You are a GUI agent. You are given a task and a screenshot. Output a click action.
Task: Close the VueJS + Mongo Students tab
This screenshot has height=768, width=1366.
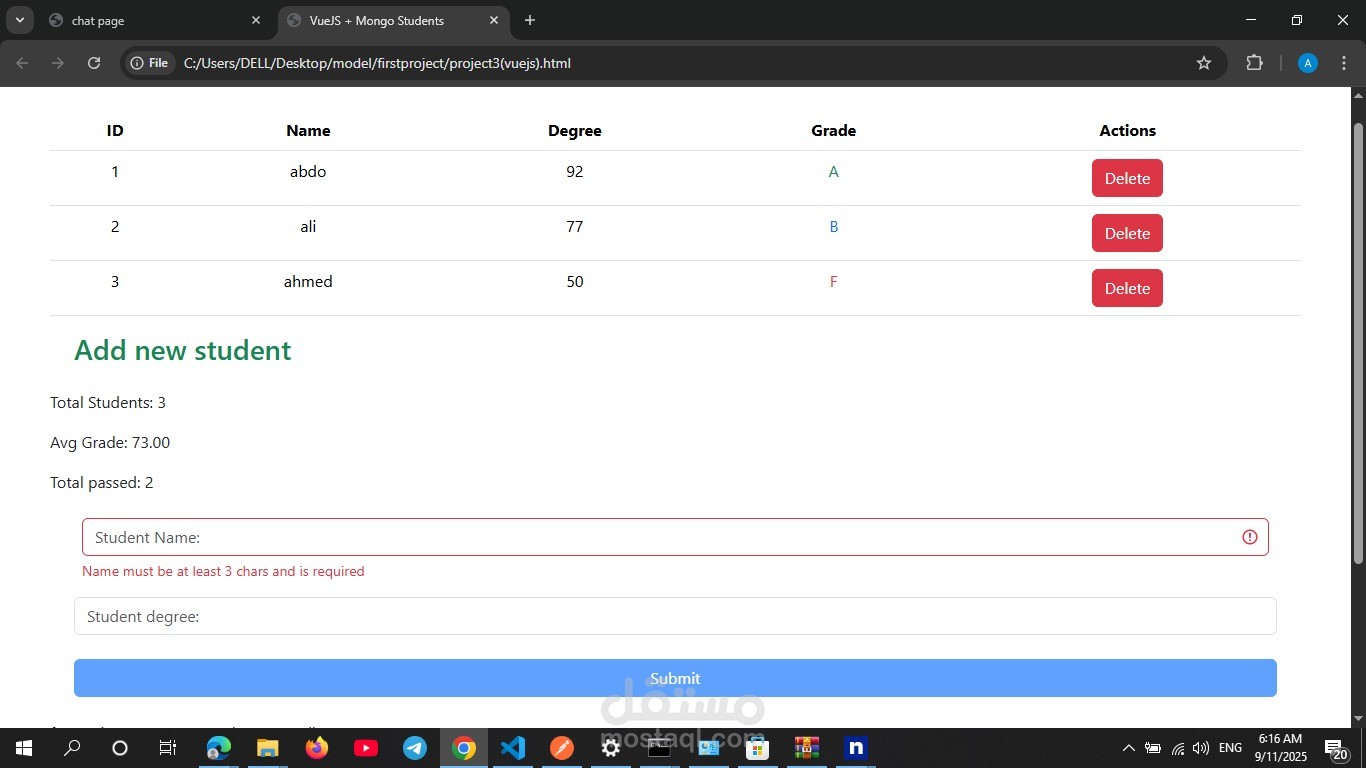(494, 20)
